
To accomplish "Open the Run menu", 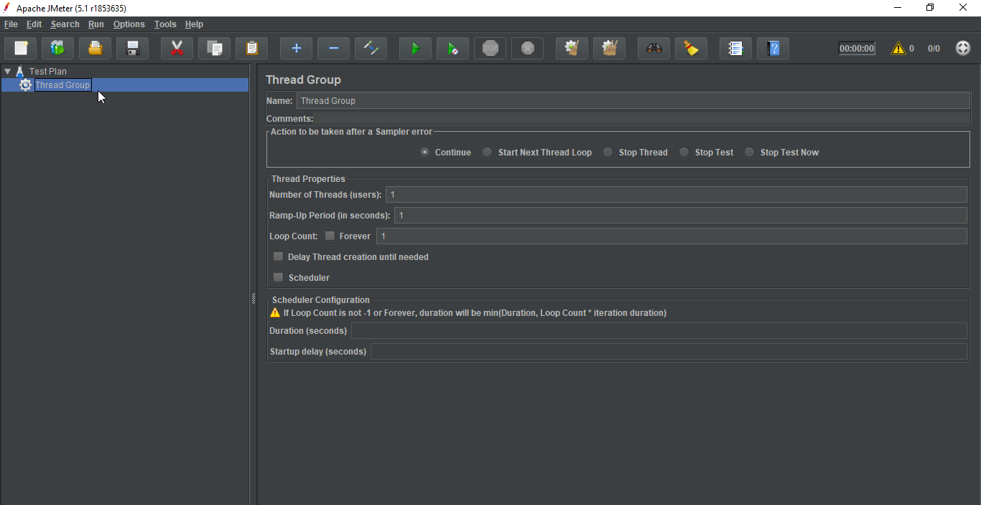I will click(x=96, y=24).
